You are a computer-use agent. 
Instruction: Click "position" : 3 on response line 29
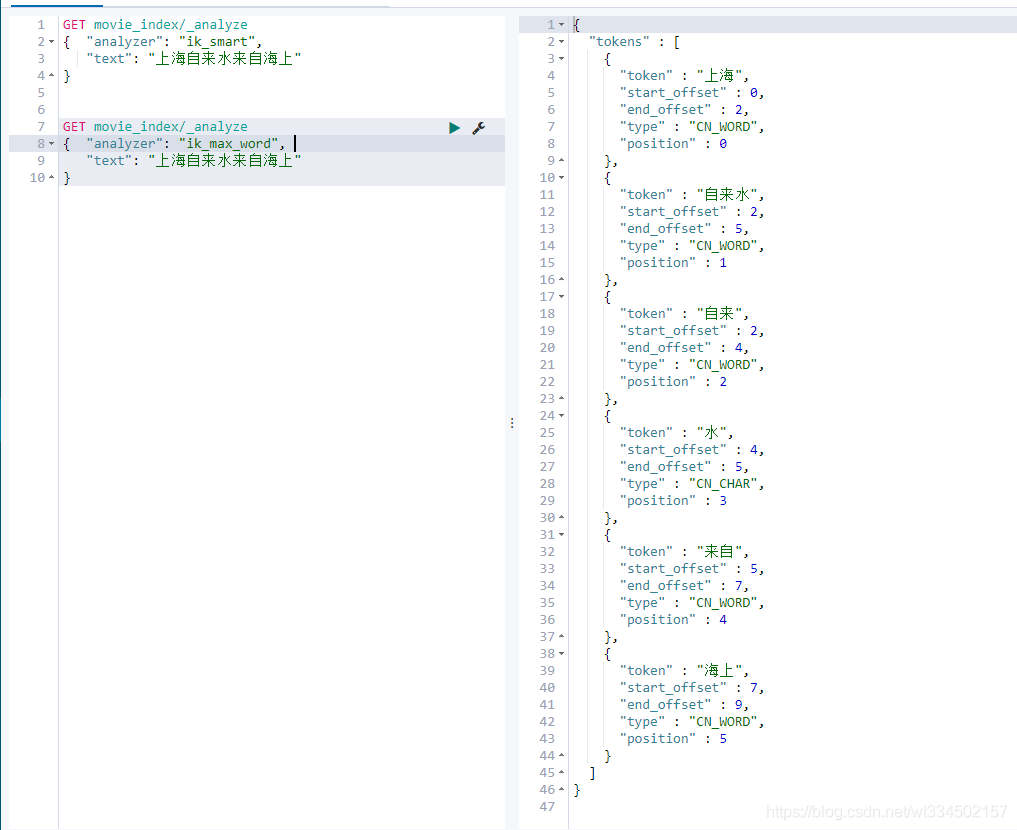(673, 501)
